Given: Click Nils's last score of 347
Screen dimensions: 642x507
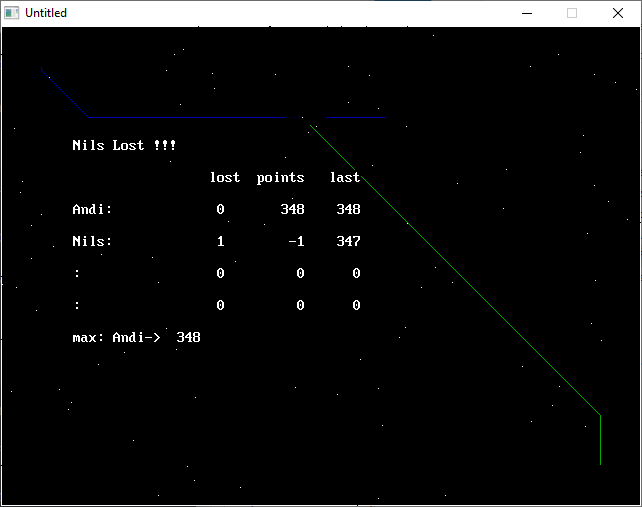Looking at the screenshot, I should tap(348, 242).
